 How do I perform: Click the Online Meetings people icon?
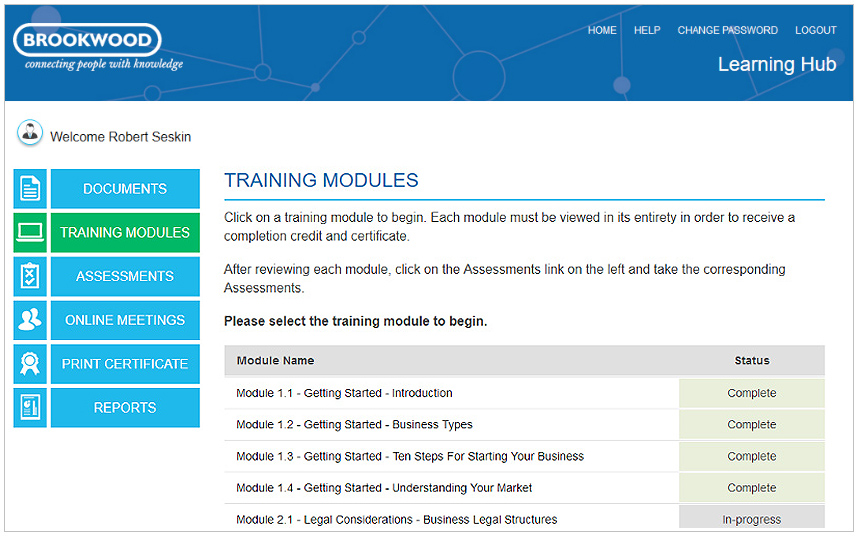[30, 321]
